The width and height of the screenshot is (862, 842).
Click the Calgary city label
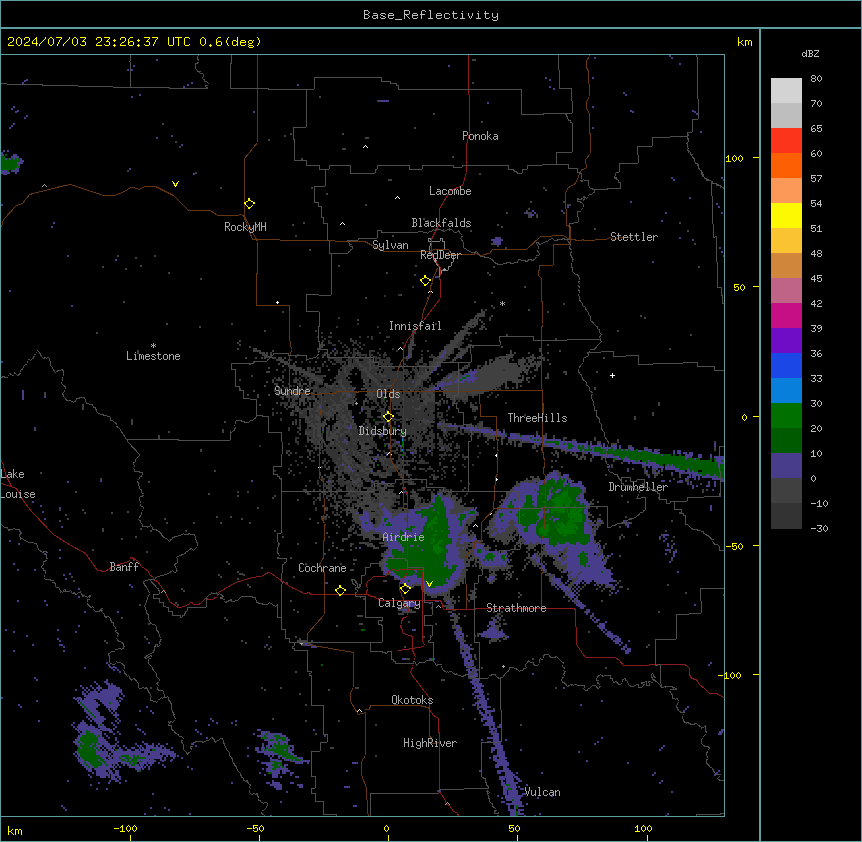coord(399,603)
